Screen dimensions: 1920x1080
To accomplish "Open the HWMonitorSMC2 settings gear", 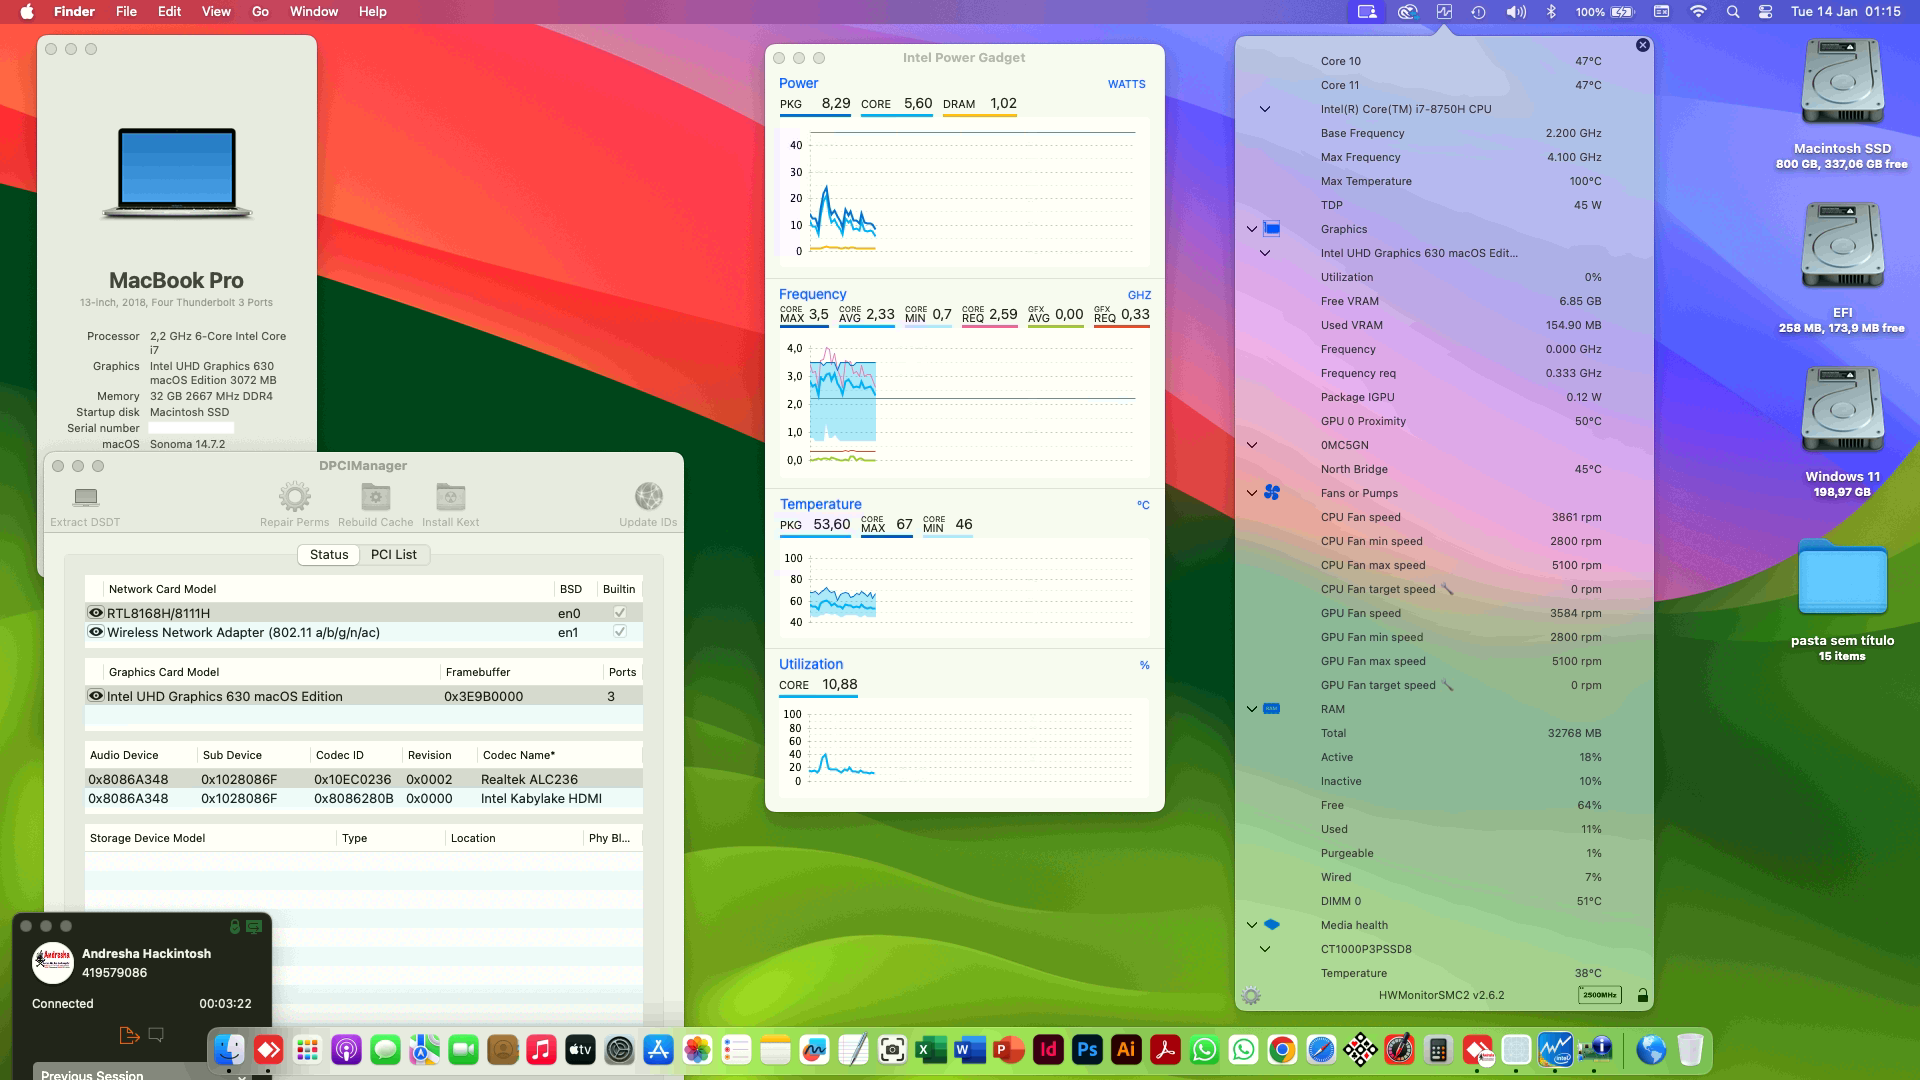I will tap(1249, 996).
